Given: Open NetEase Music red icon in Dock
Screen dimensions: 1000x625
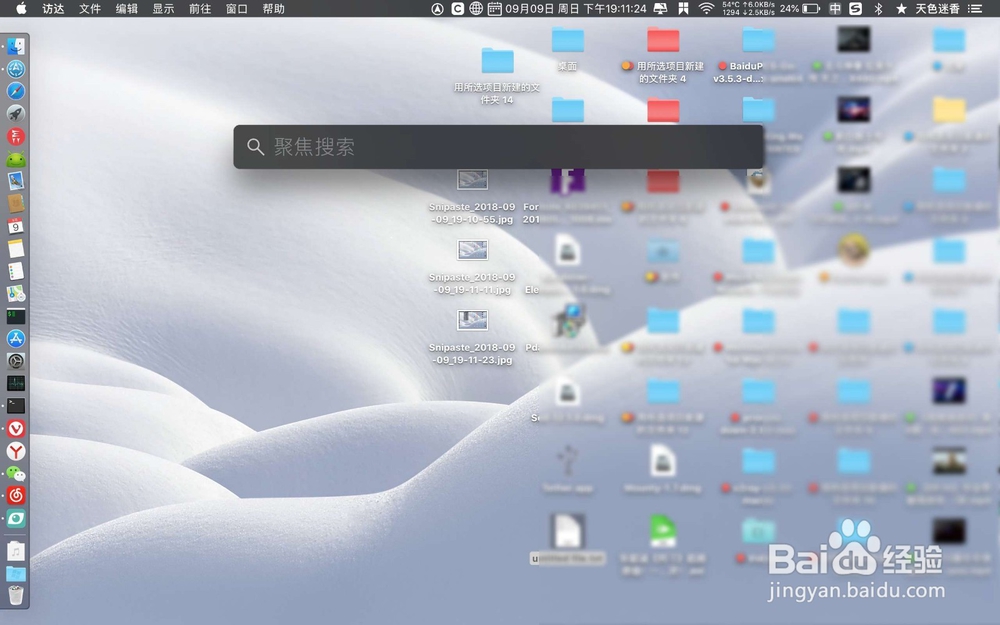Looking at the screenshot, I should click(16, 496).
